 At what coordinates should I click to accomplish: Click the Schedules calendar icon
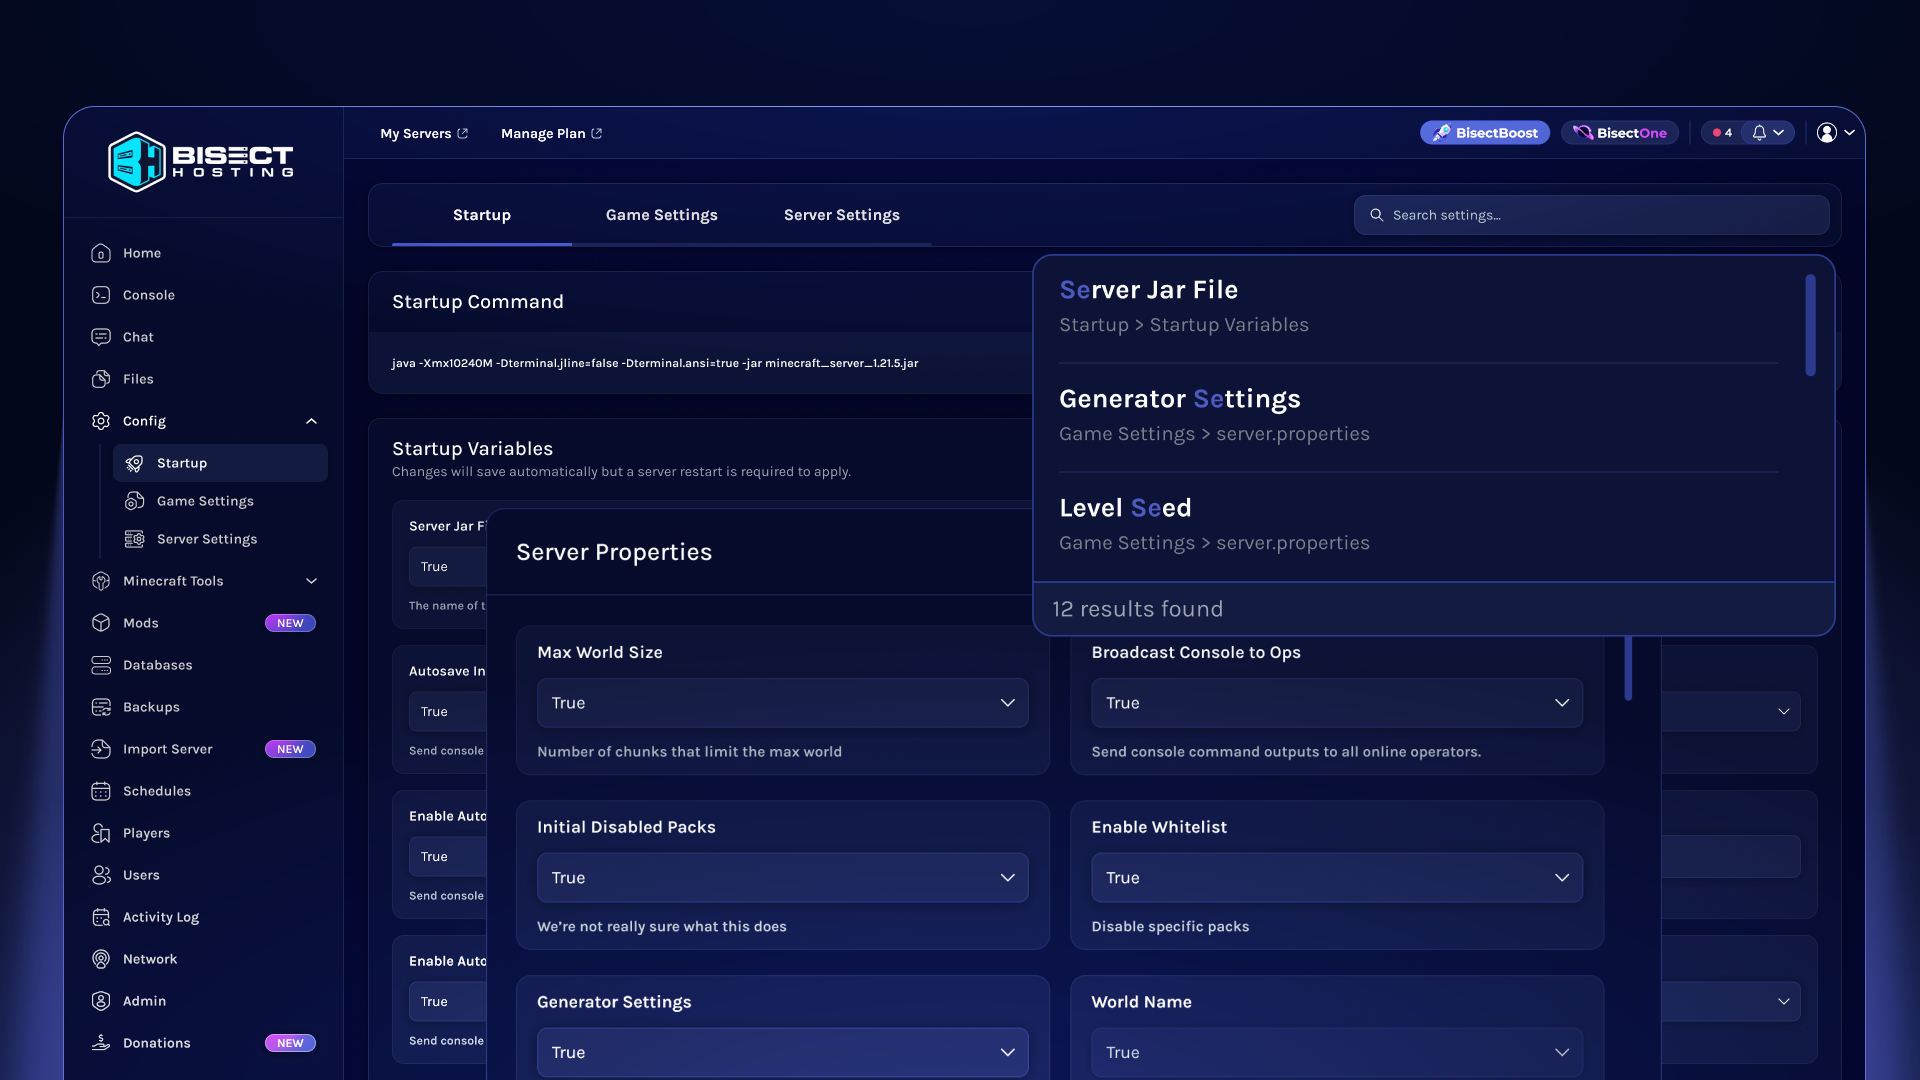(101, 791)
